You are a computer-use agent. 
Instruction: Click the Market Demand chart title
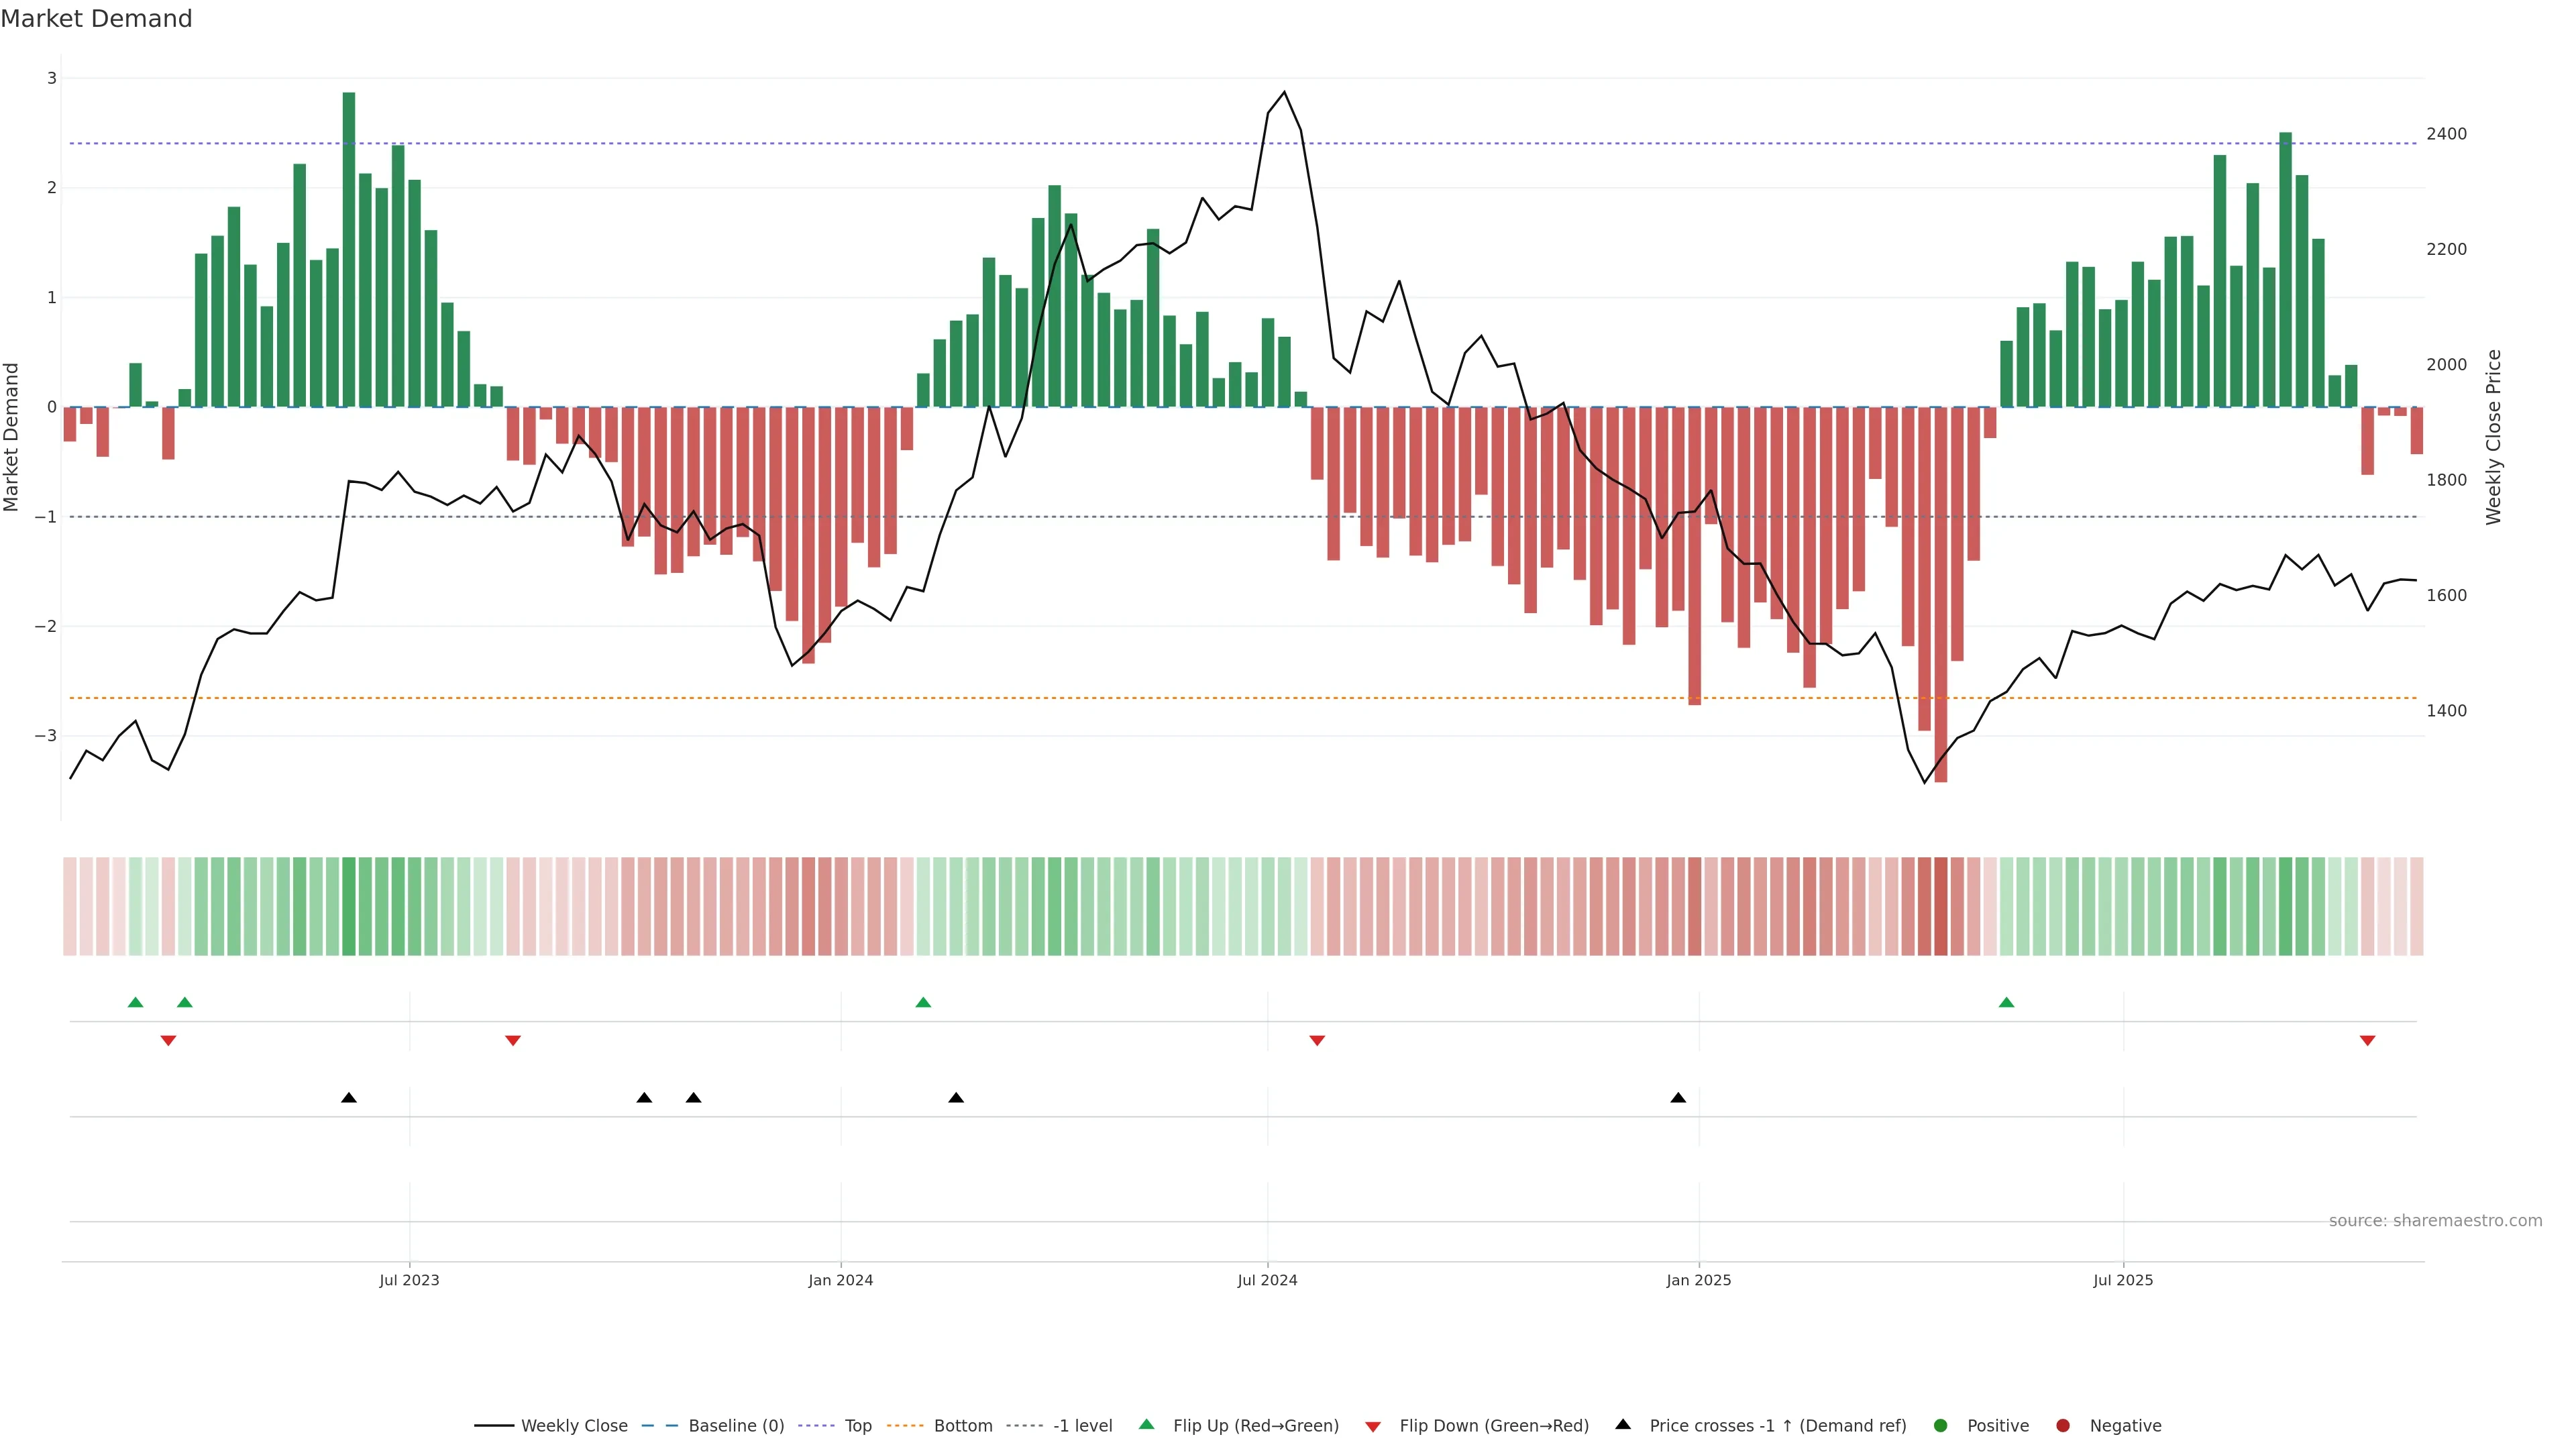coord(96,19)
